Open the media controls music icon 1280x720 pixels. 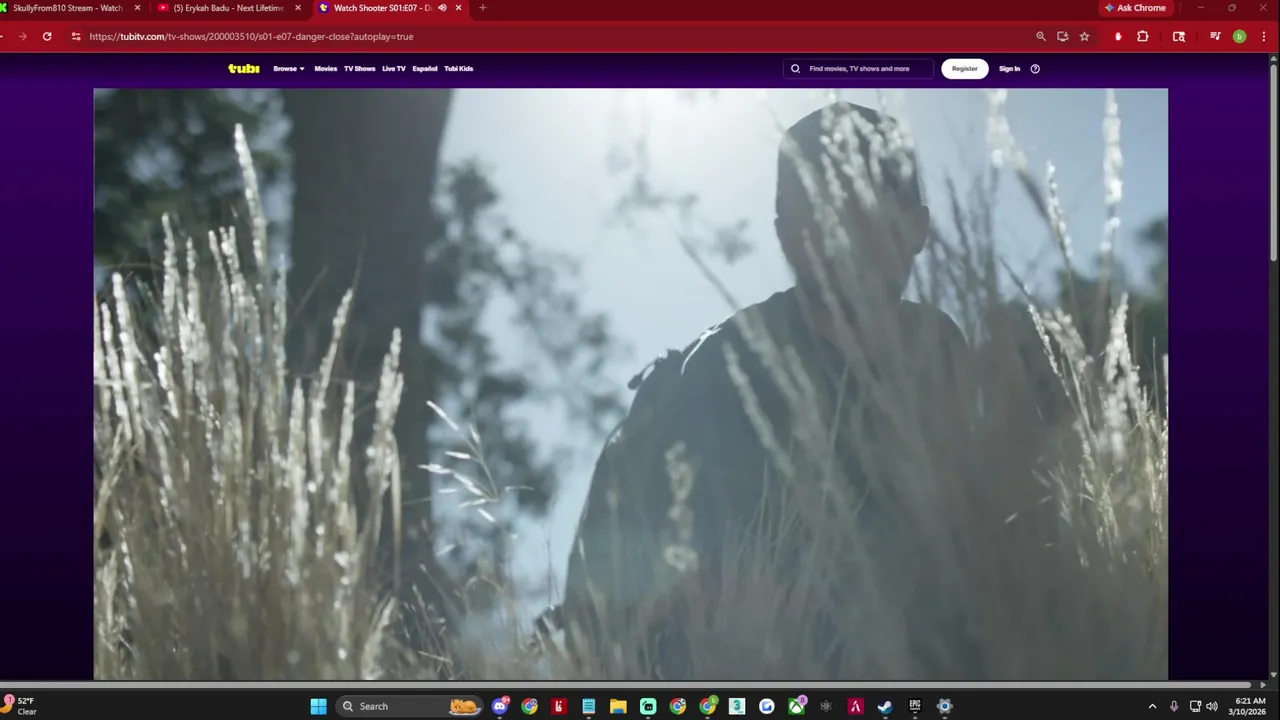click(1215, 36)
